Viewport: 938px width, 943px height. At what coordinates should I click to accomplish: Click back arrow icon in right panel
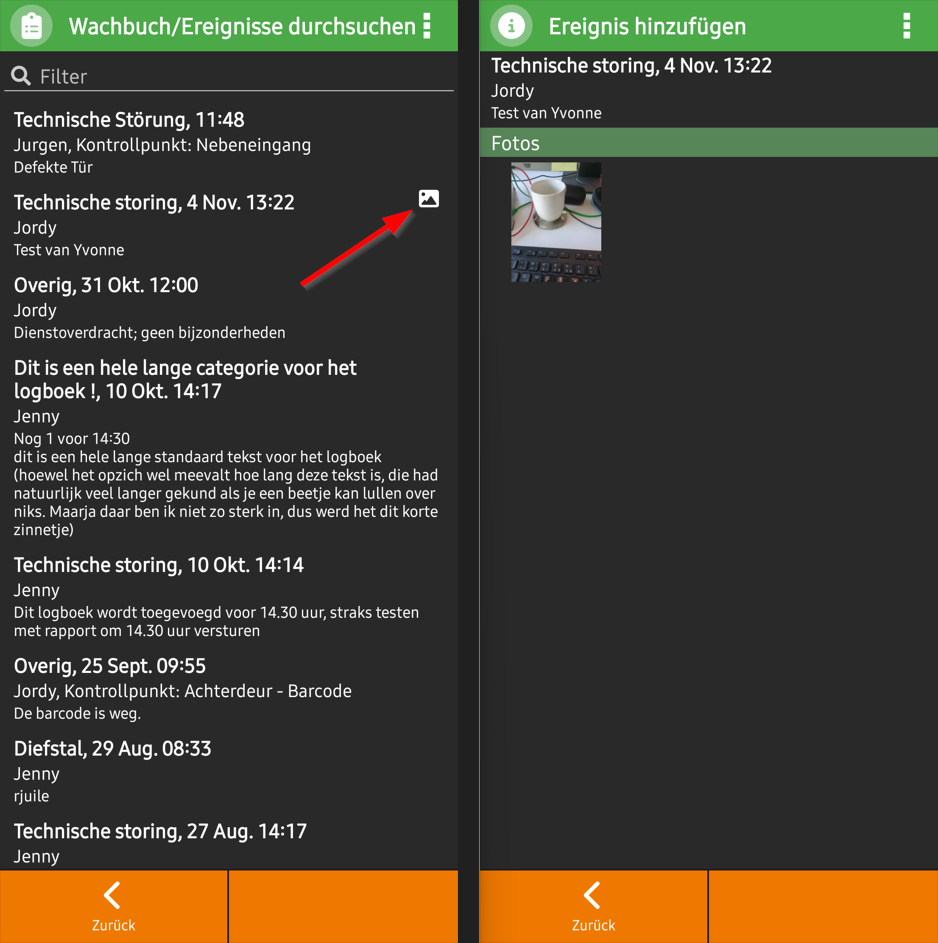(592, 895)
